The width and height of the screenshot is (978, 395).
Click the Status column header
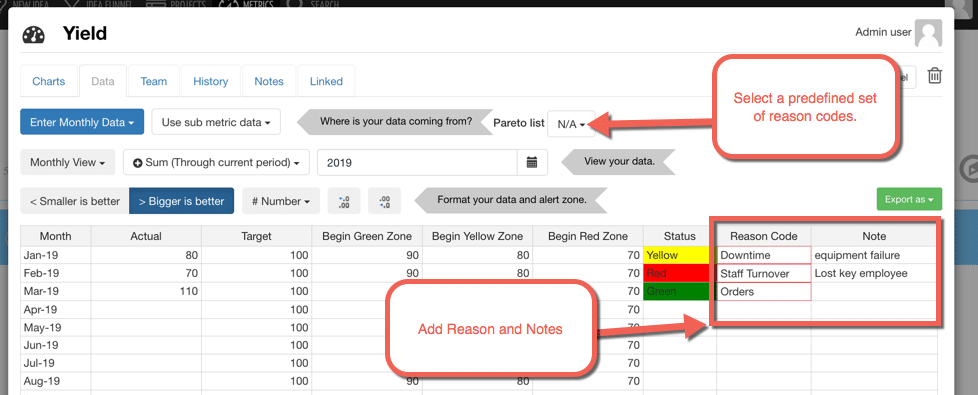click(679, 237)
